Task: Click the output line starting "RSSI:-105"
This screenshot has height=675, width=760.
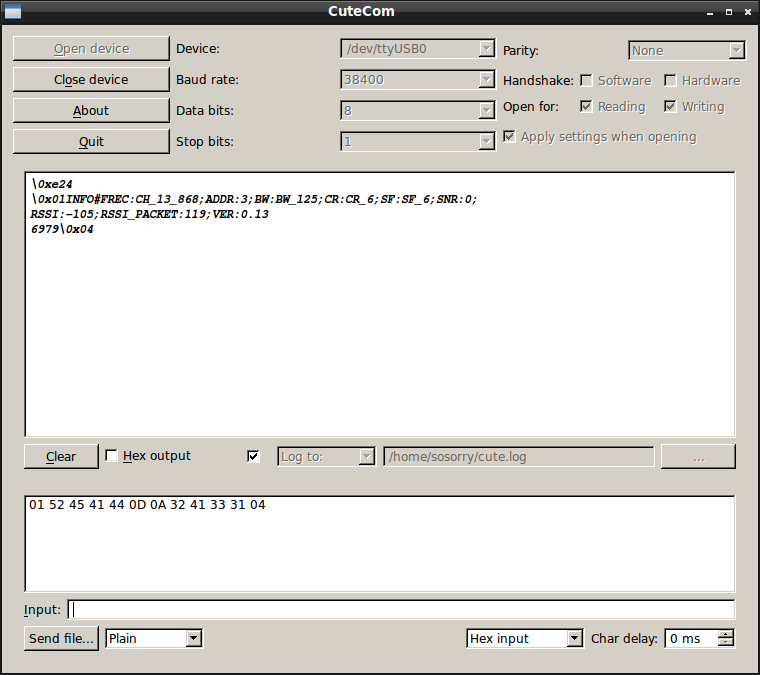Action: (x=149, y=214)
